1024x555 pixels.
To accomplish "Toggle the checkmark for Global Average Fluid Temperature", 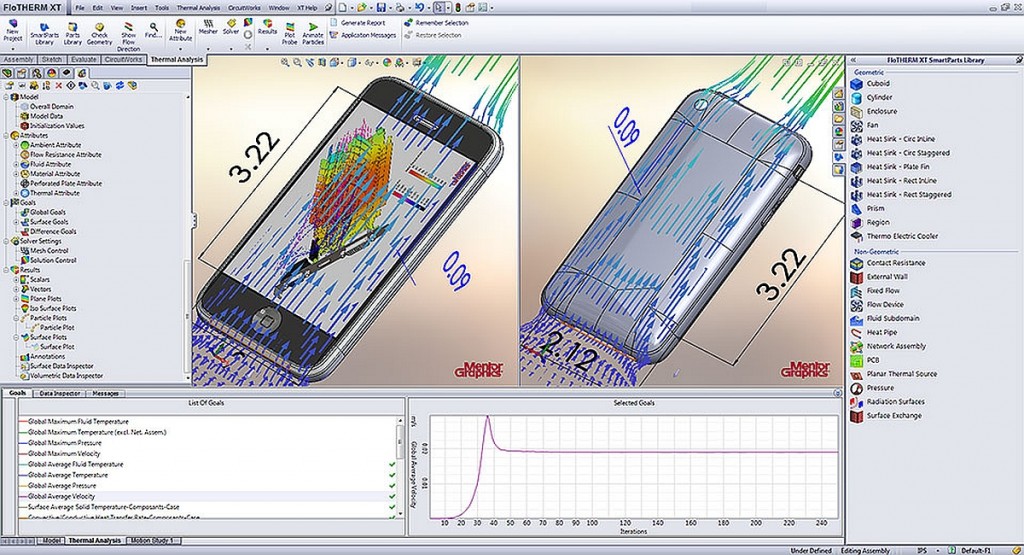I will (x=392, y=464).
